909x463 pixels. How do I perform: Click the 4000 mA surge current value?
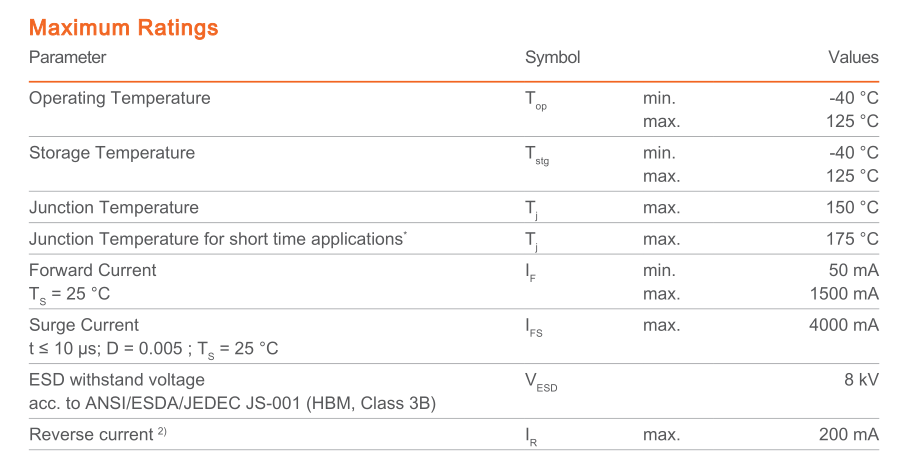tap(843, 325)
